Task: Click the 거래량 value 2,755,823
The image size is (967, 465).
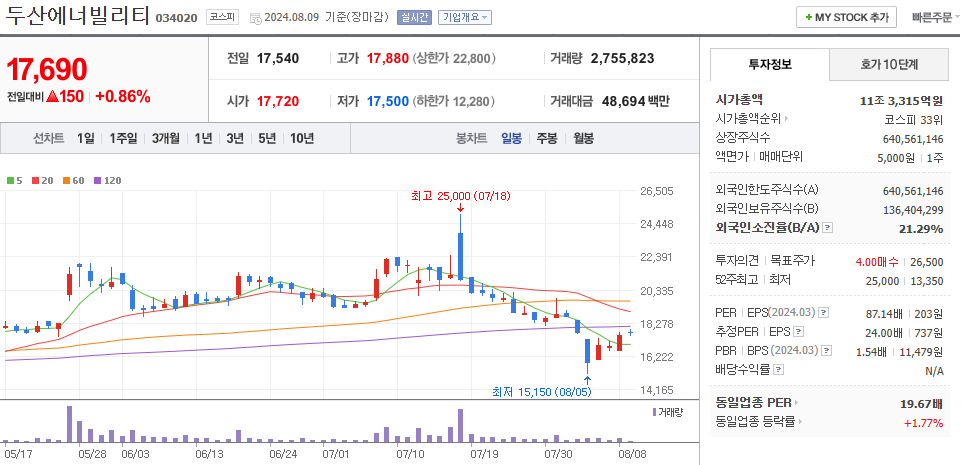Action: pyautogui.click(x=622, y=59)
